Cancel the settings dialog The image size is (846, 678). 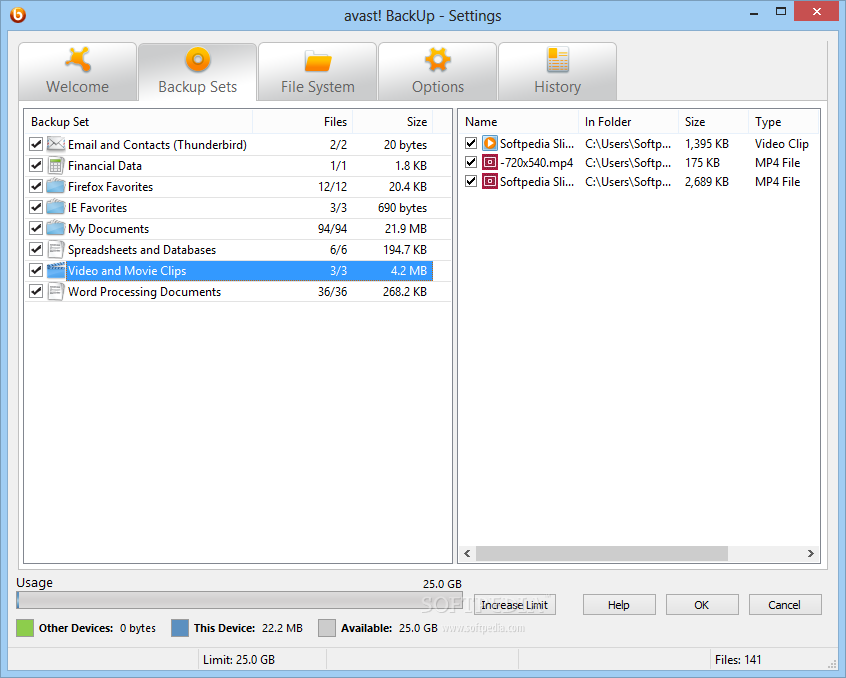[785, 605]
